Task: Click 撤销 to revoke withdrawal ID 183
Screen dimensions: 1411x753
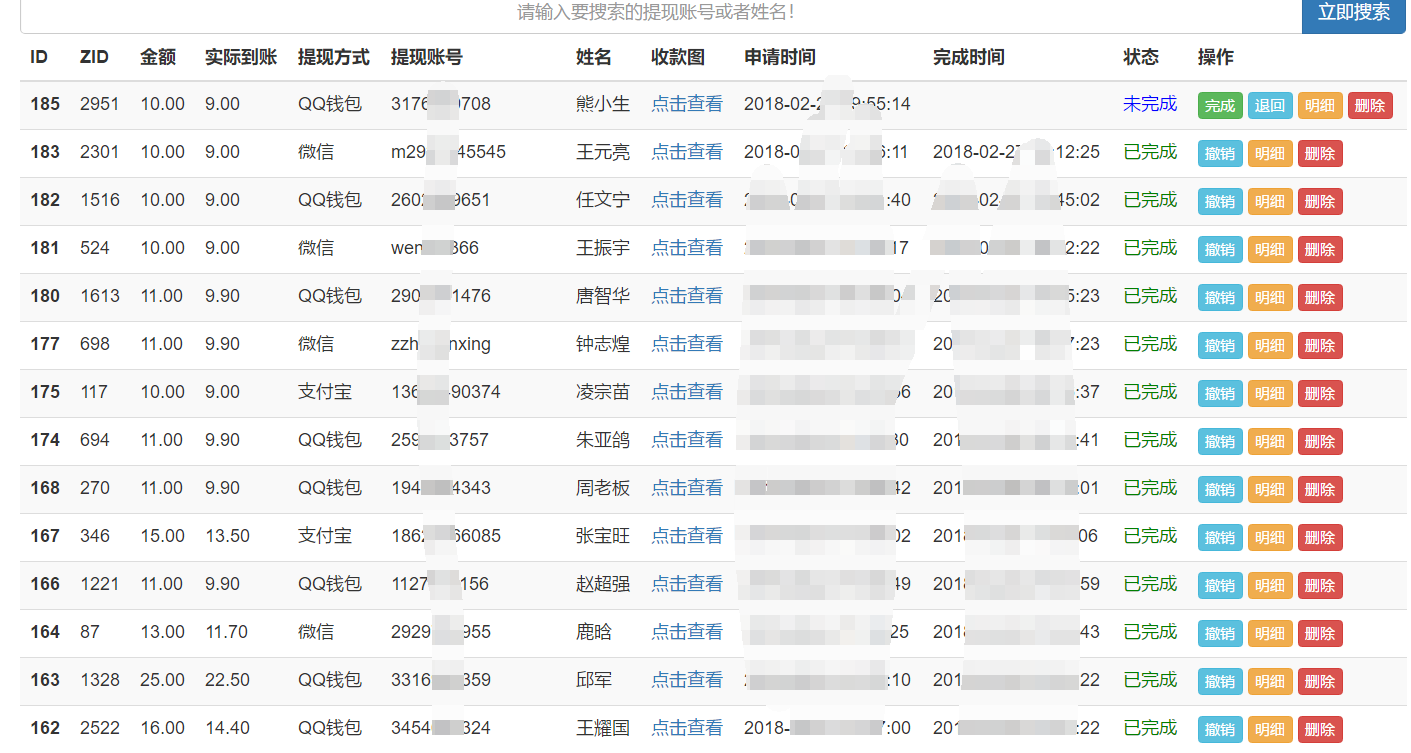Action: tap(1220, 153)
